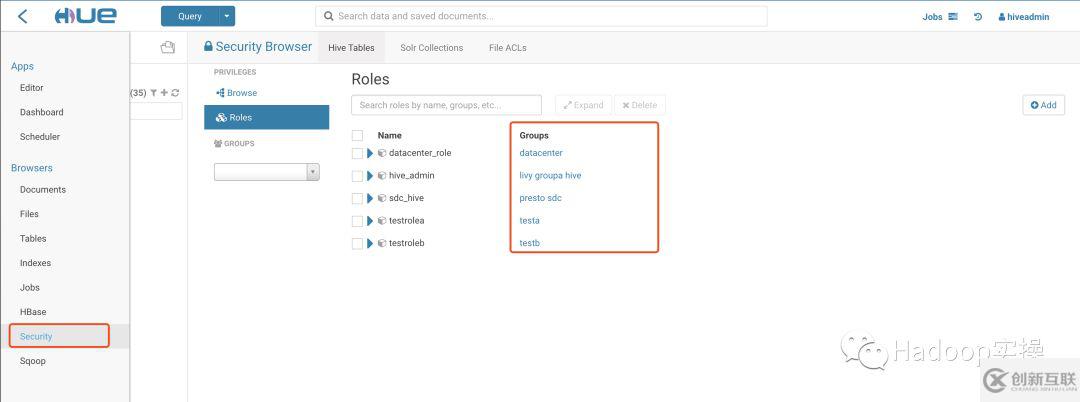This screenshot has width=1080, height=402.
Task: Expand the sdc_hive role row
Action: pos(370,198)
